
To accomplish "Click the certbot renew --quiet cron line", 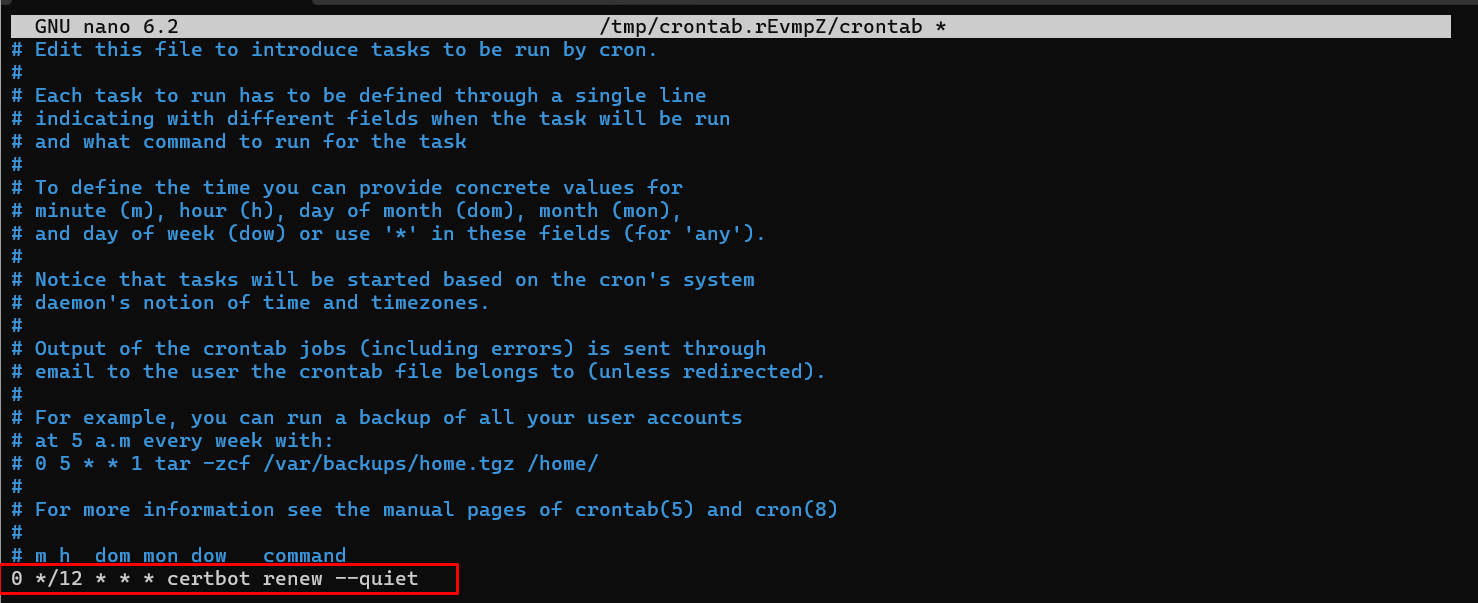I will tap(215, 579).
